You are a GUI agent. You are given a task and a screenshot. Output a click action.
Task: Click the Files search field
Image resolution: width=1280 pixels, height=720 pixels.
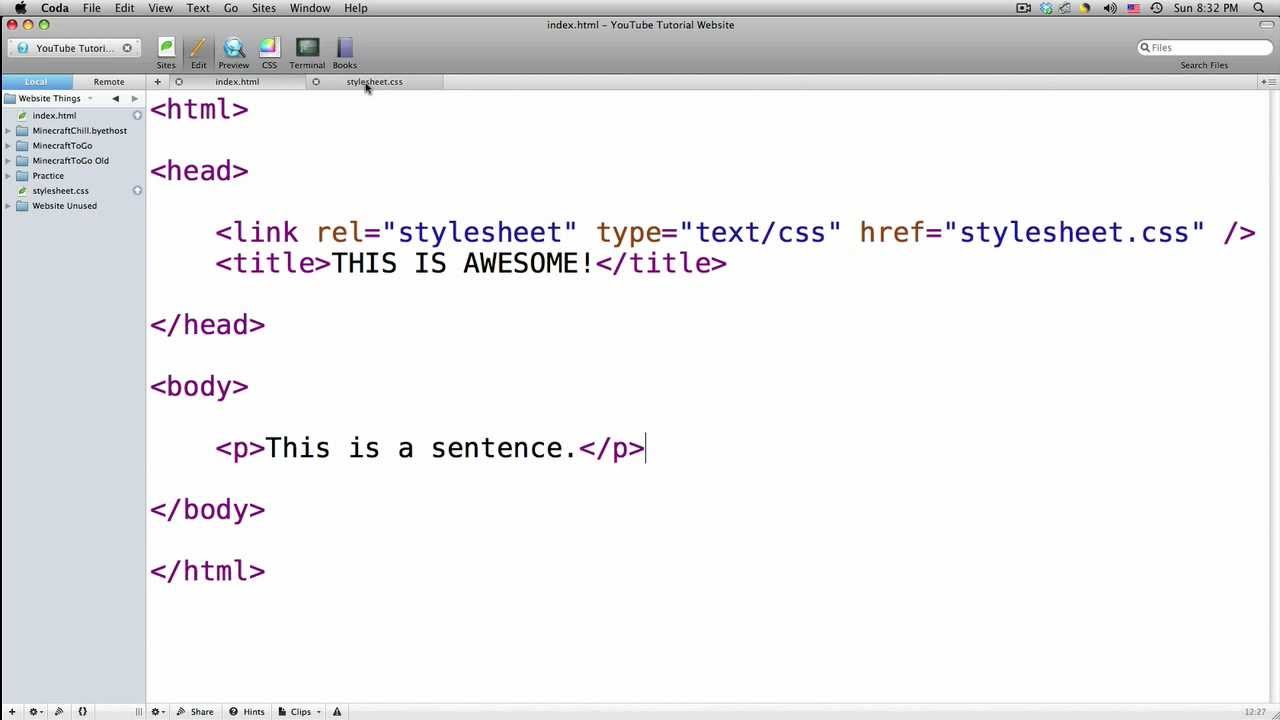pyautogui.click(x=1205, y=48)
